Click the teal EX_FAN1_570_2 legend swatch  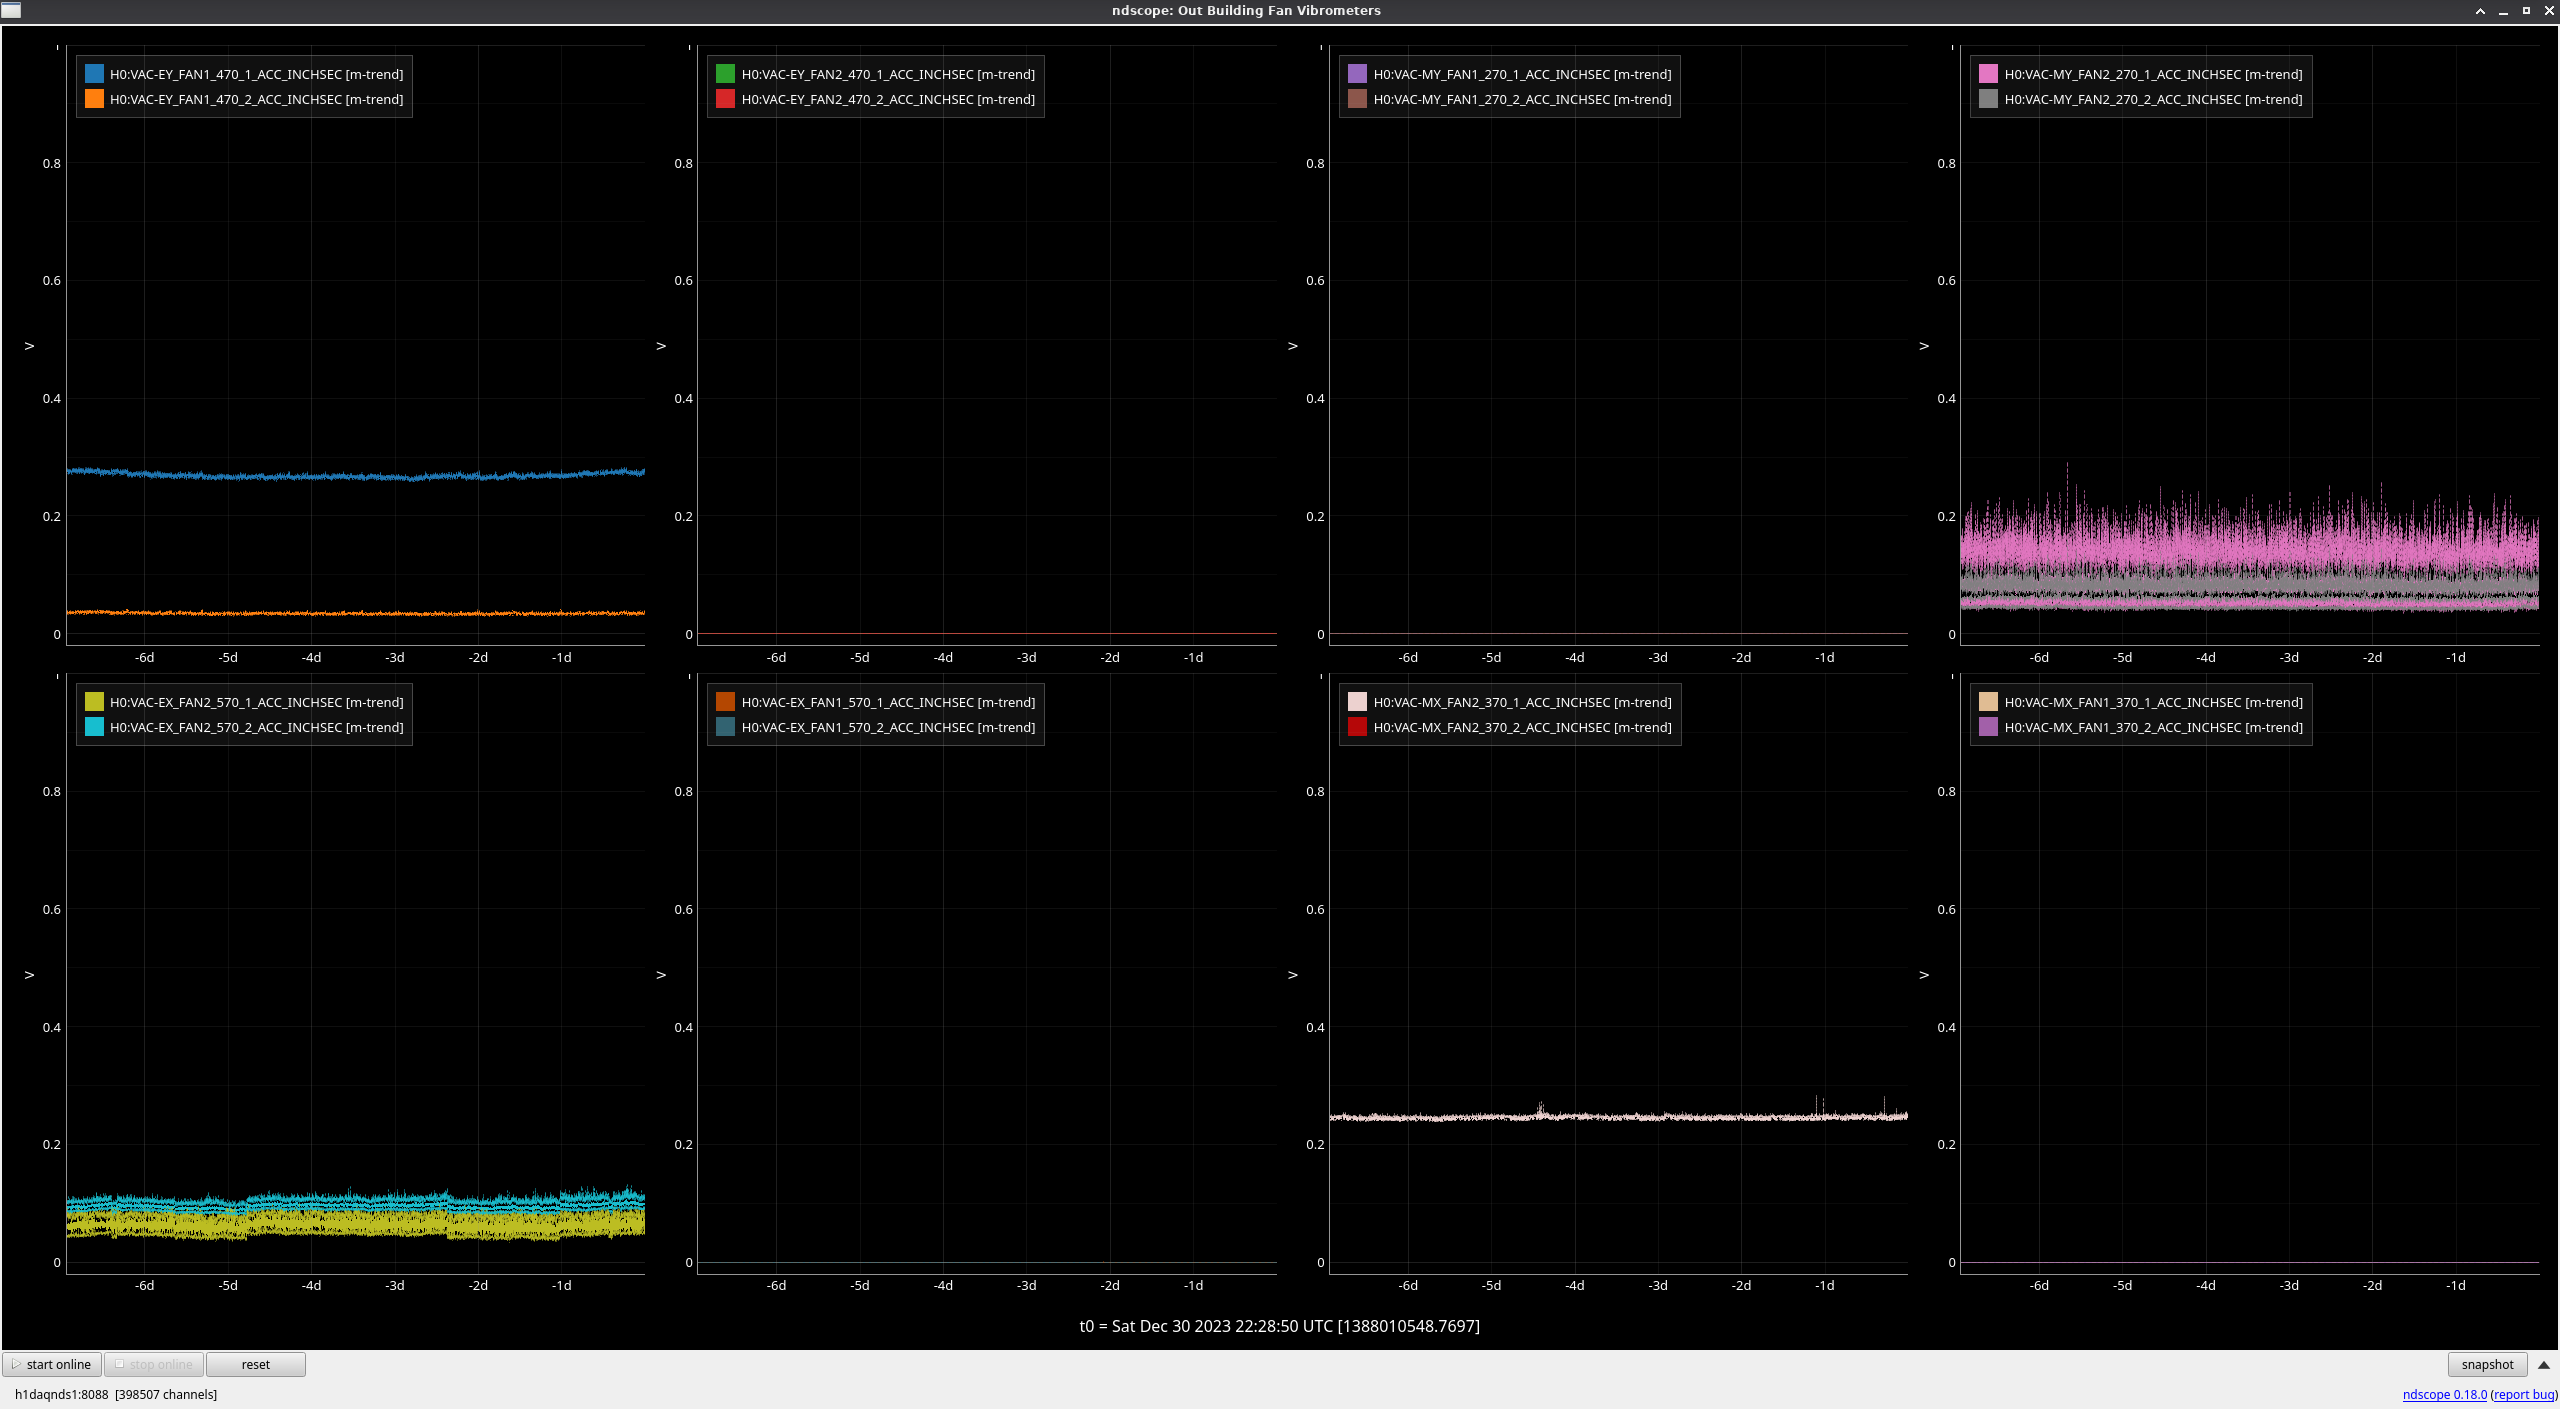(726, 727)
